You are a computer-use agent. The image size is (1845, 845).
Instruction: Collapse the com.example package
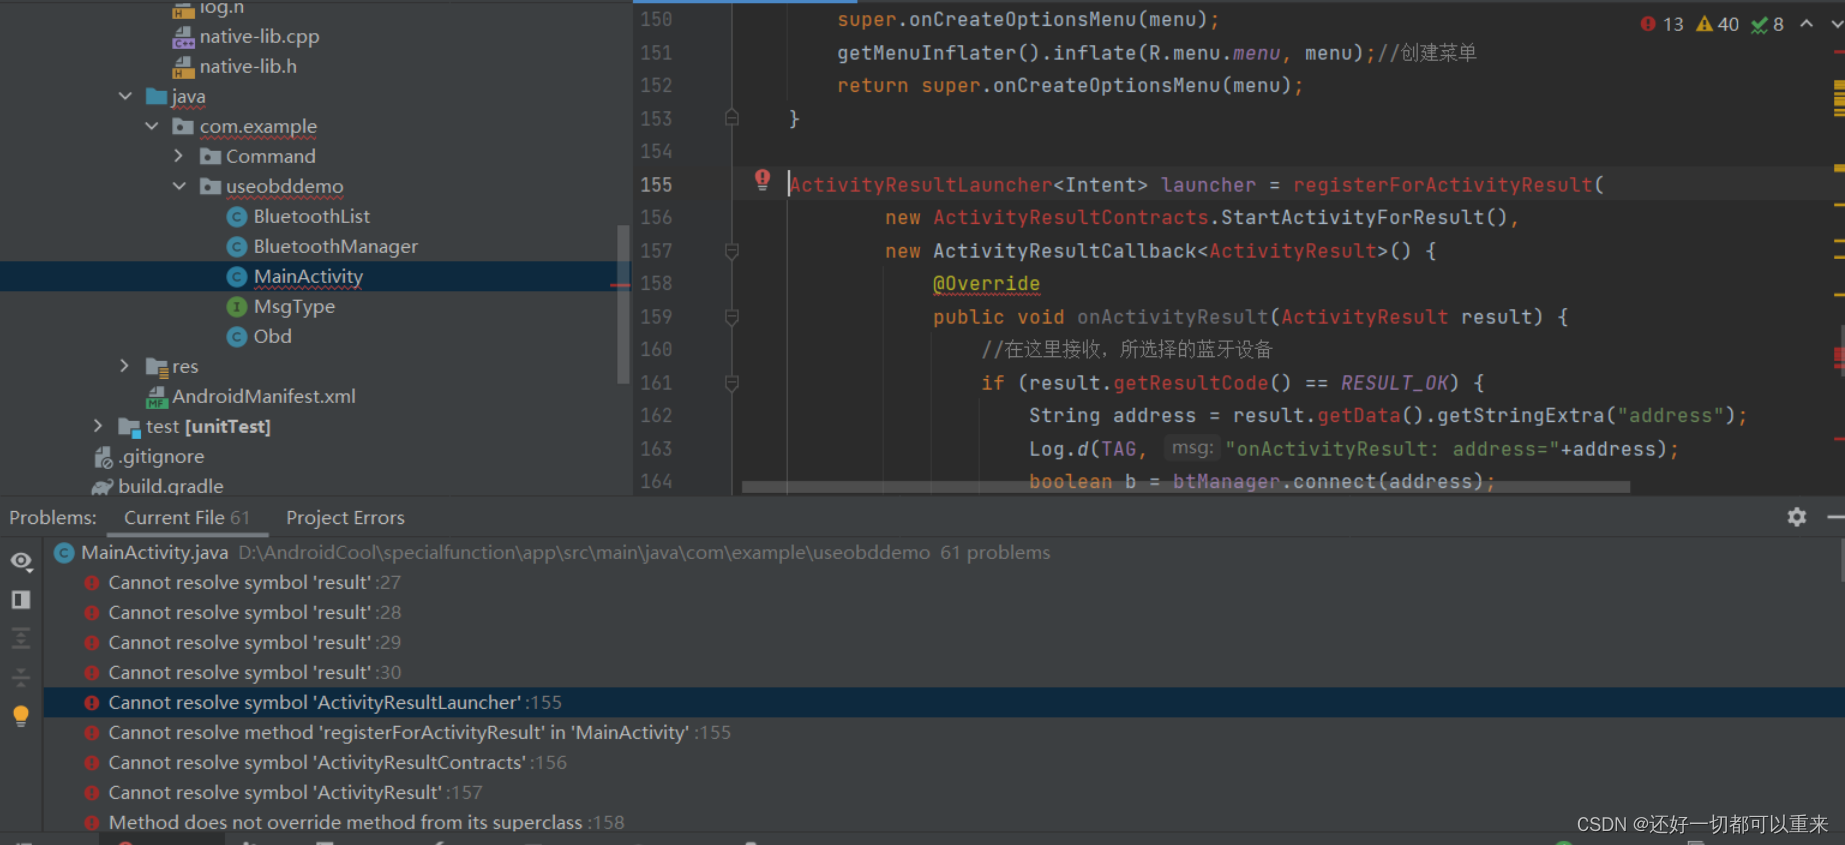tap(152, 126)
